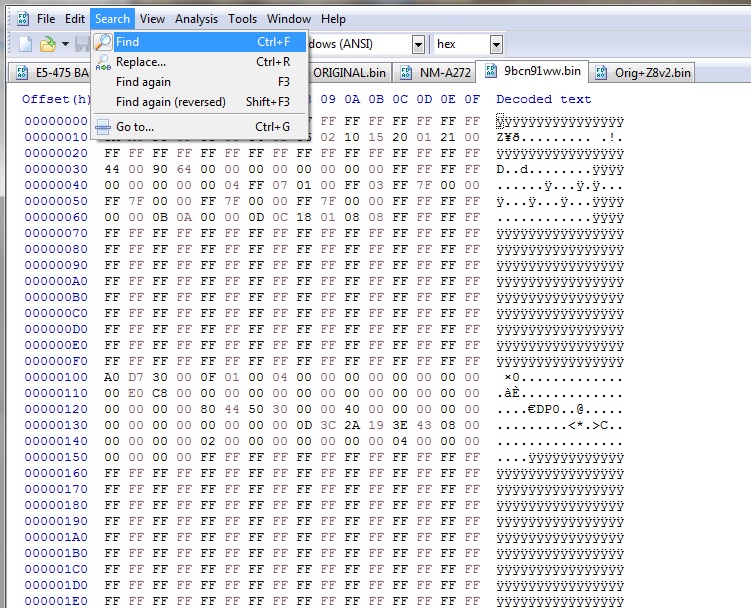Close the open Search menu
This screenshot has height=608, width=751.
pos(113,19)
